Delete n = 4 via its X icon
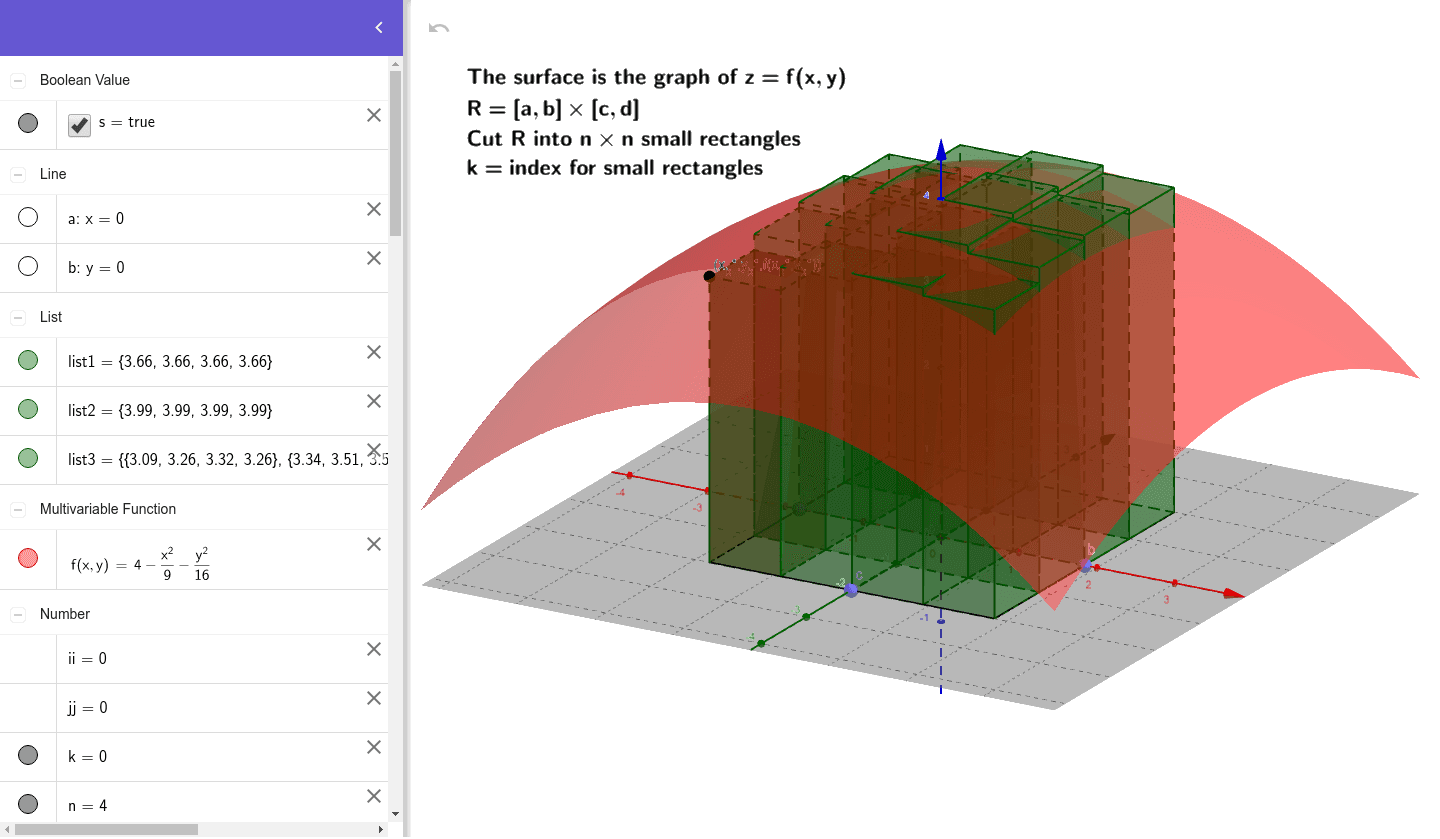Screen dimensions: 1440x839 373,795
